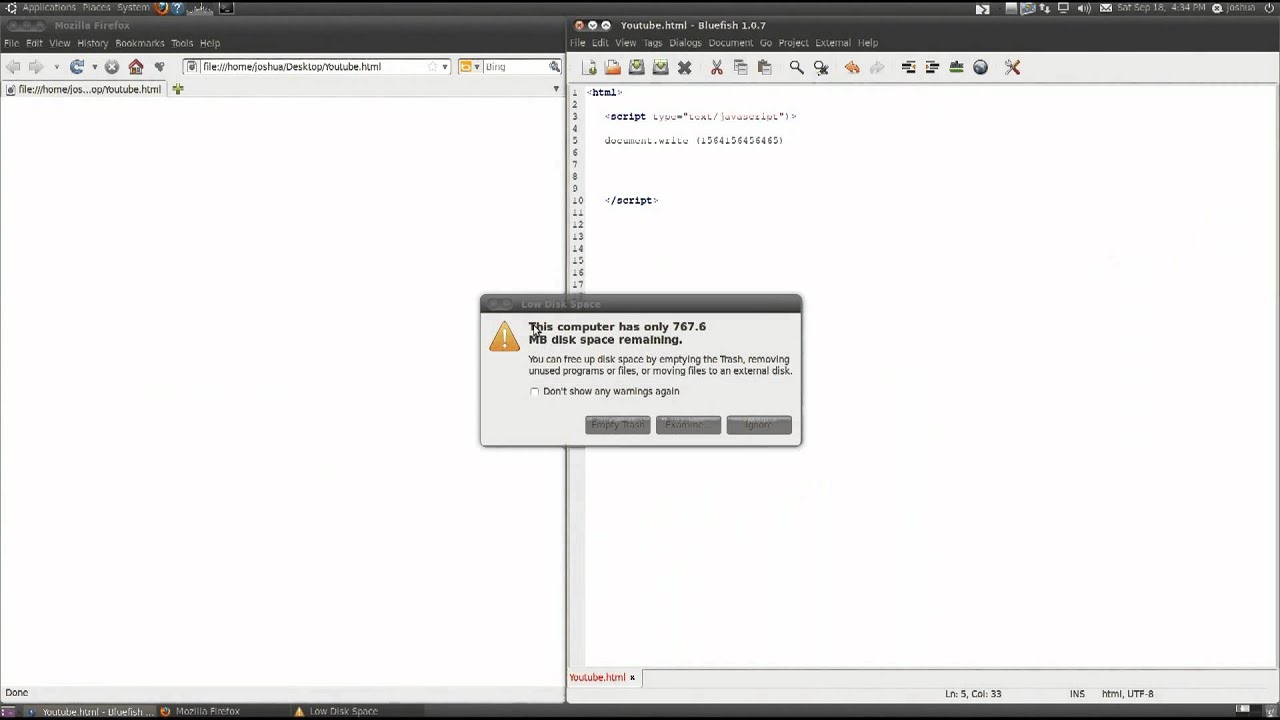Open the System menu in top panel
The image size is (1280, 720).
[132, 7]
